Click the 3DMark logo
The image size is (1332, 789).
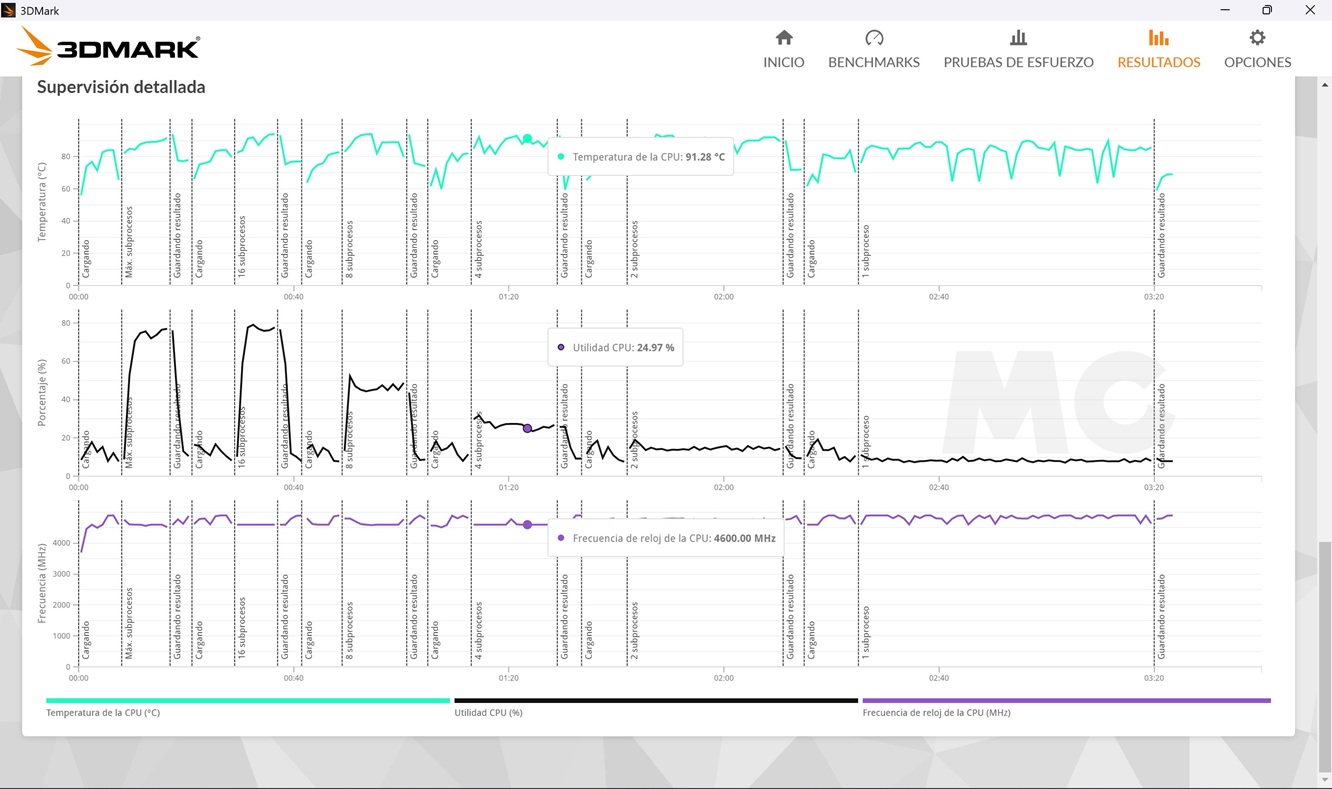[109, 48]
